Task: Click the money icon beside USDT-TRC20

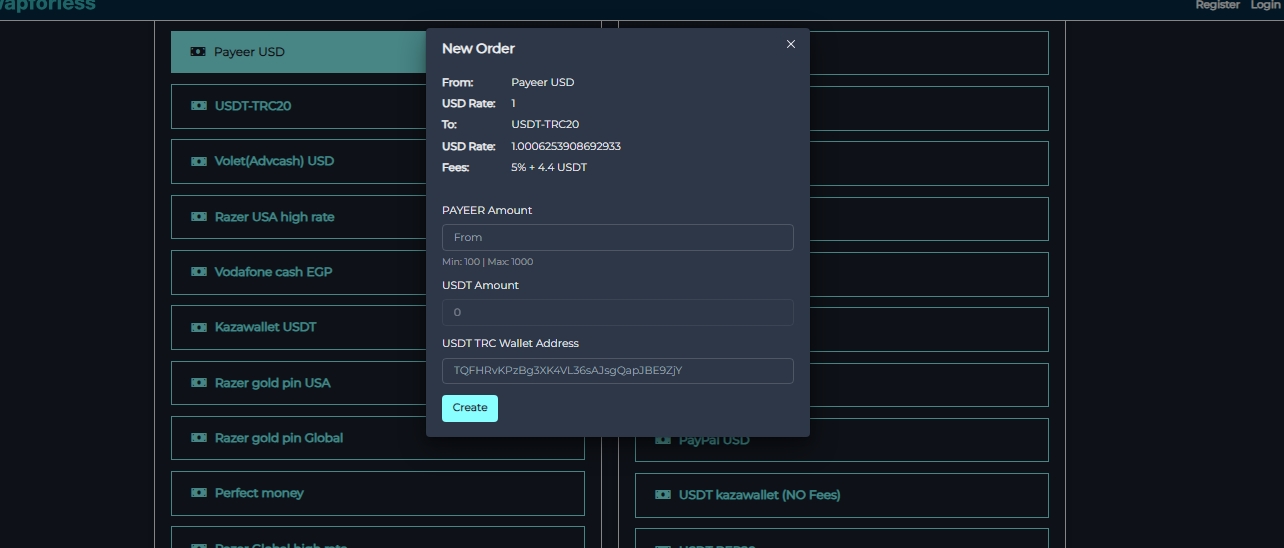Action: click(x=198, y=106)
